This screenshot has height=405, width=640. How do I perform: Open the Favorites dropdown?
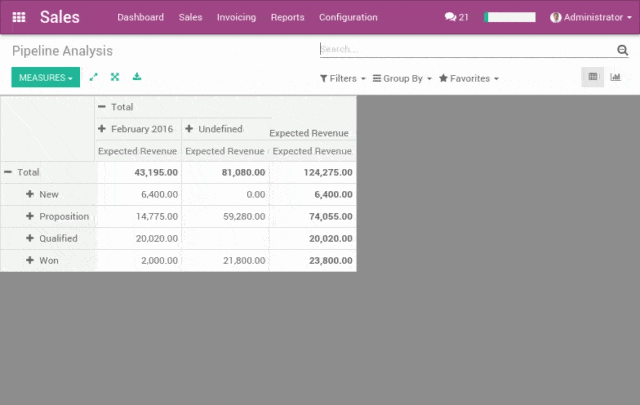(x=468, y=78)
